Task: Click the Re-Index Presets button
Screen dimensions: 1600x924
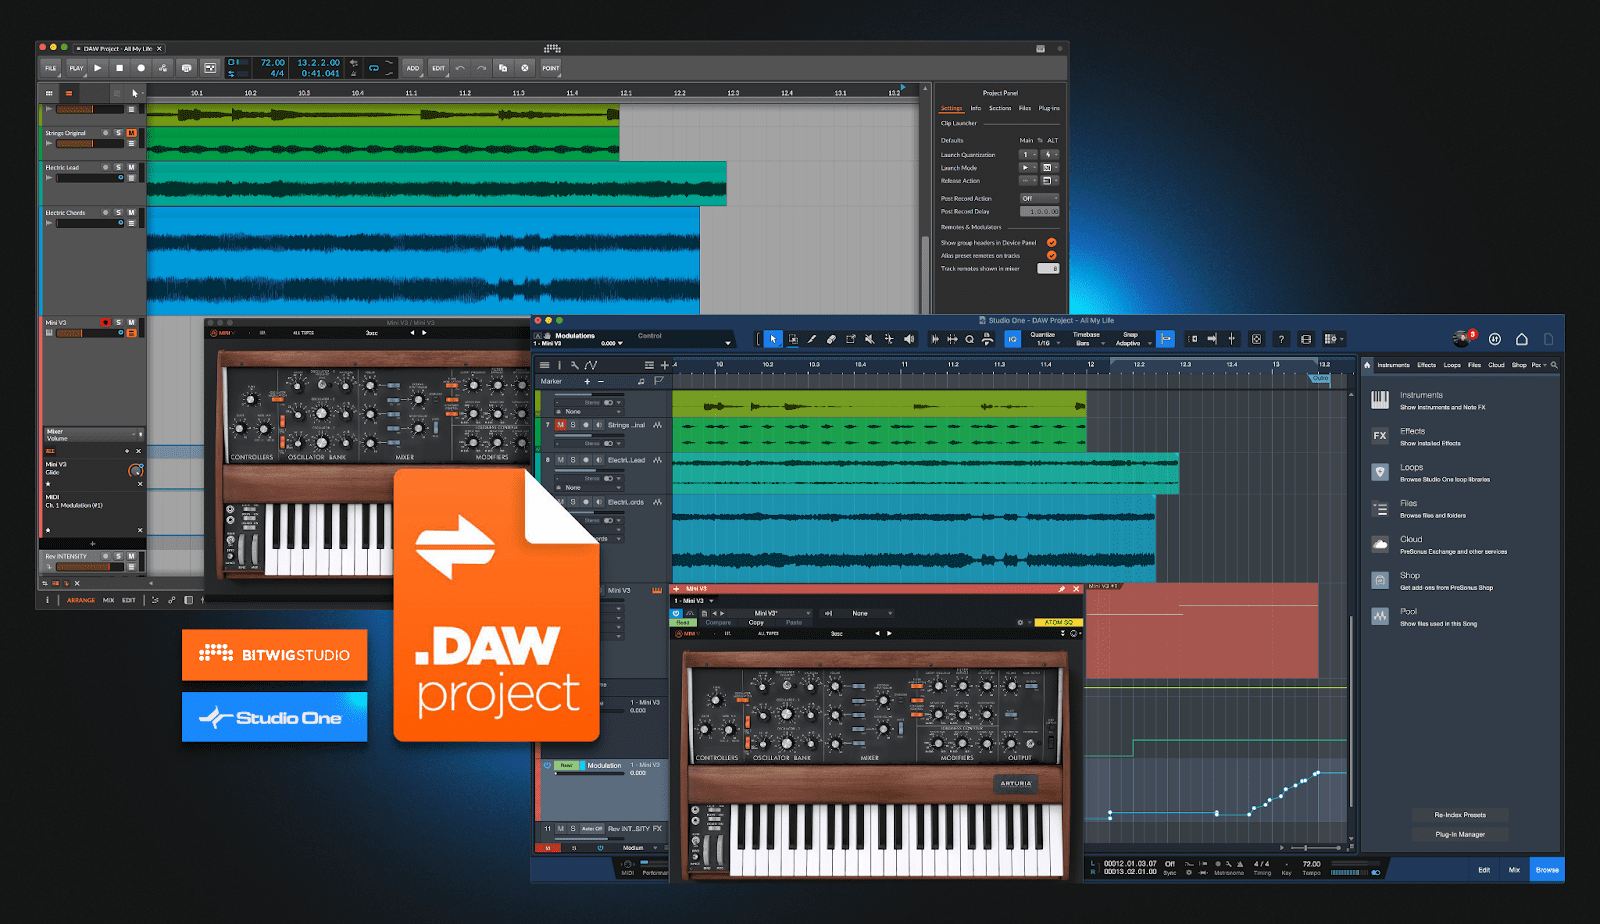Action: pyautogui.click(x=1460, y=815)
